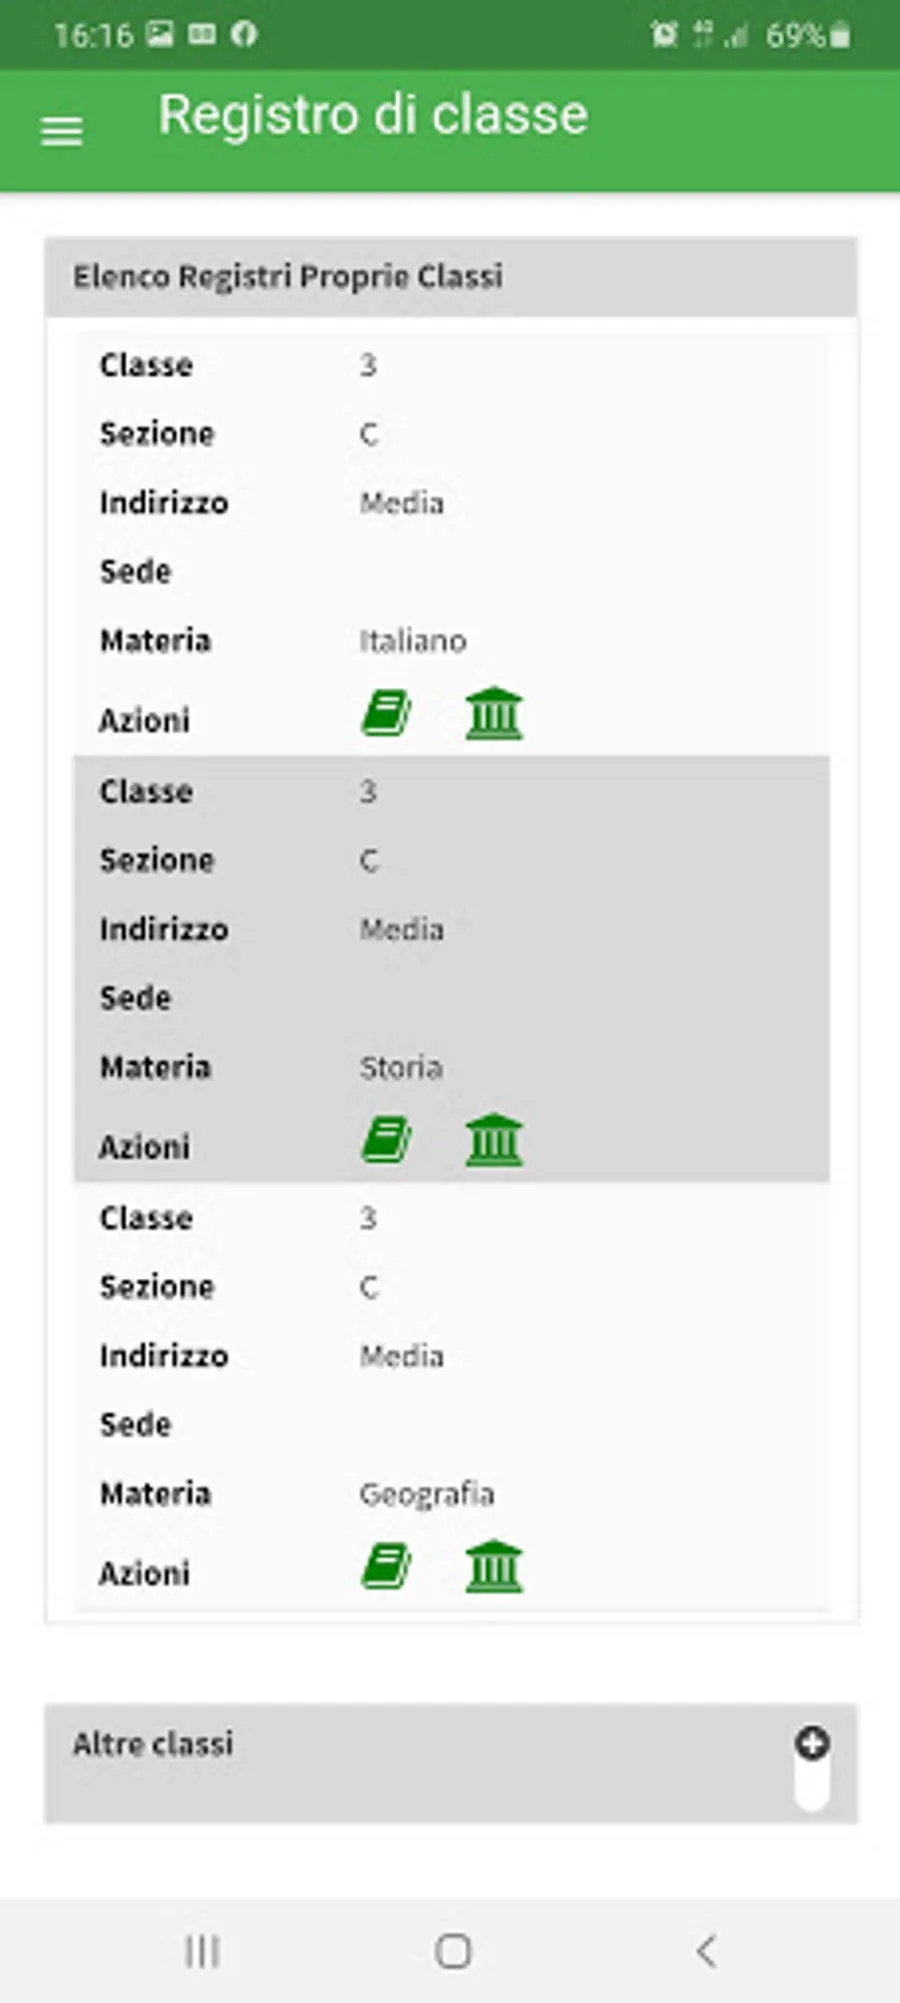
Task: Expand Altre classi with the plus icon
Action: (812, 1743)
